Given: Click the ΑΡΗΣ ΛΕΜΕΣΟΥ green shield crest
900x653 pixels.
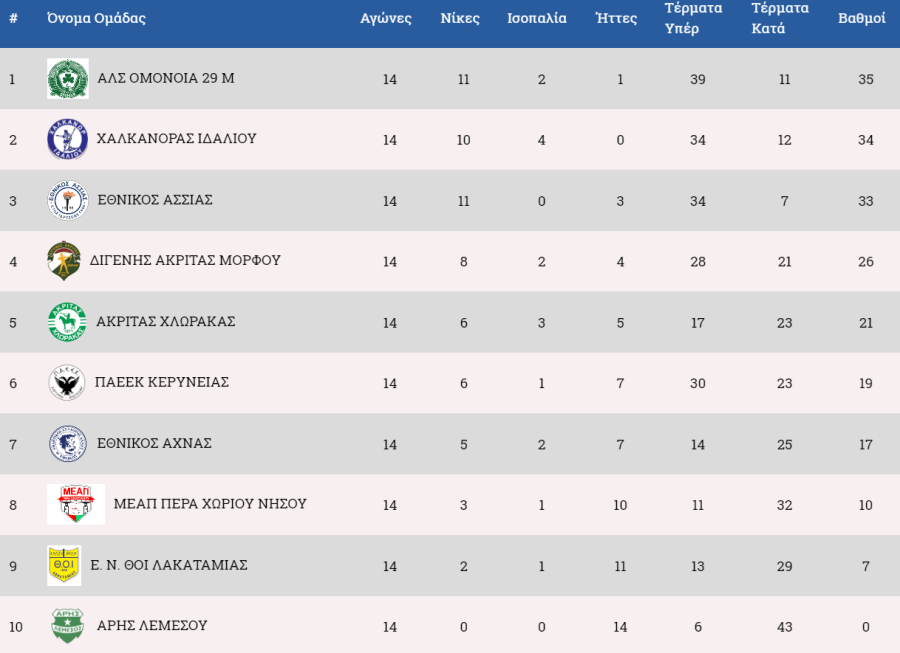Looking at the screenshot, I should coord(67,626).
